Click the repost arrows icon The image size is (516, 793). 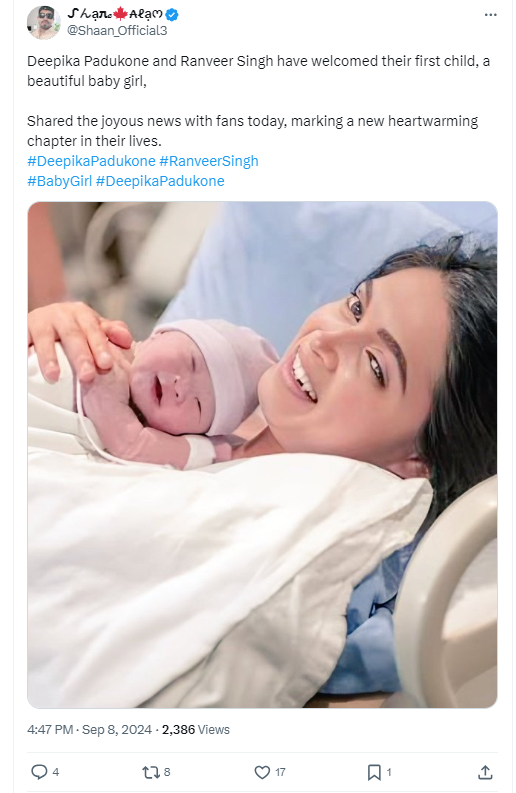[150, 772]
